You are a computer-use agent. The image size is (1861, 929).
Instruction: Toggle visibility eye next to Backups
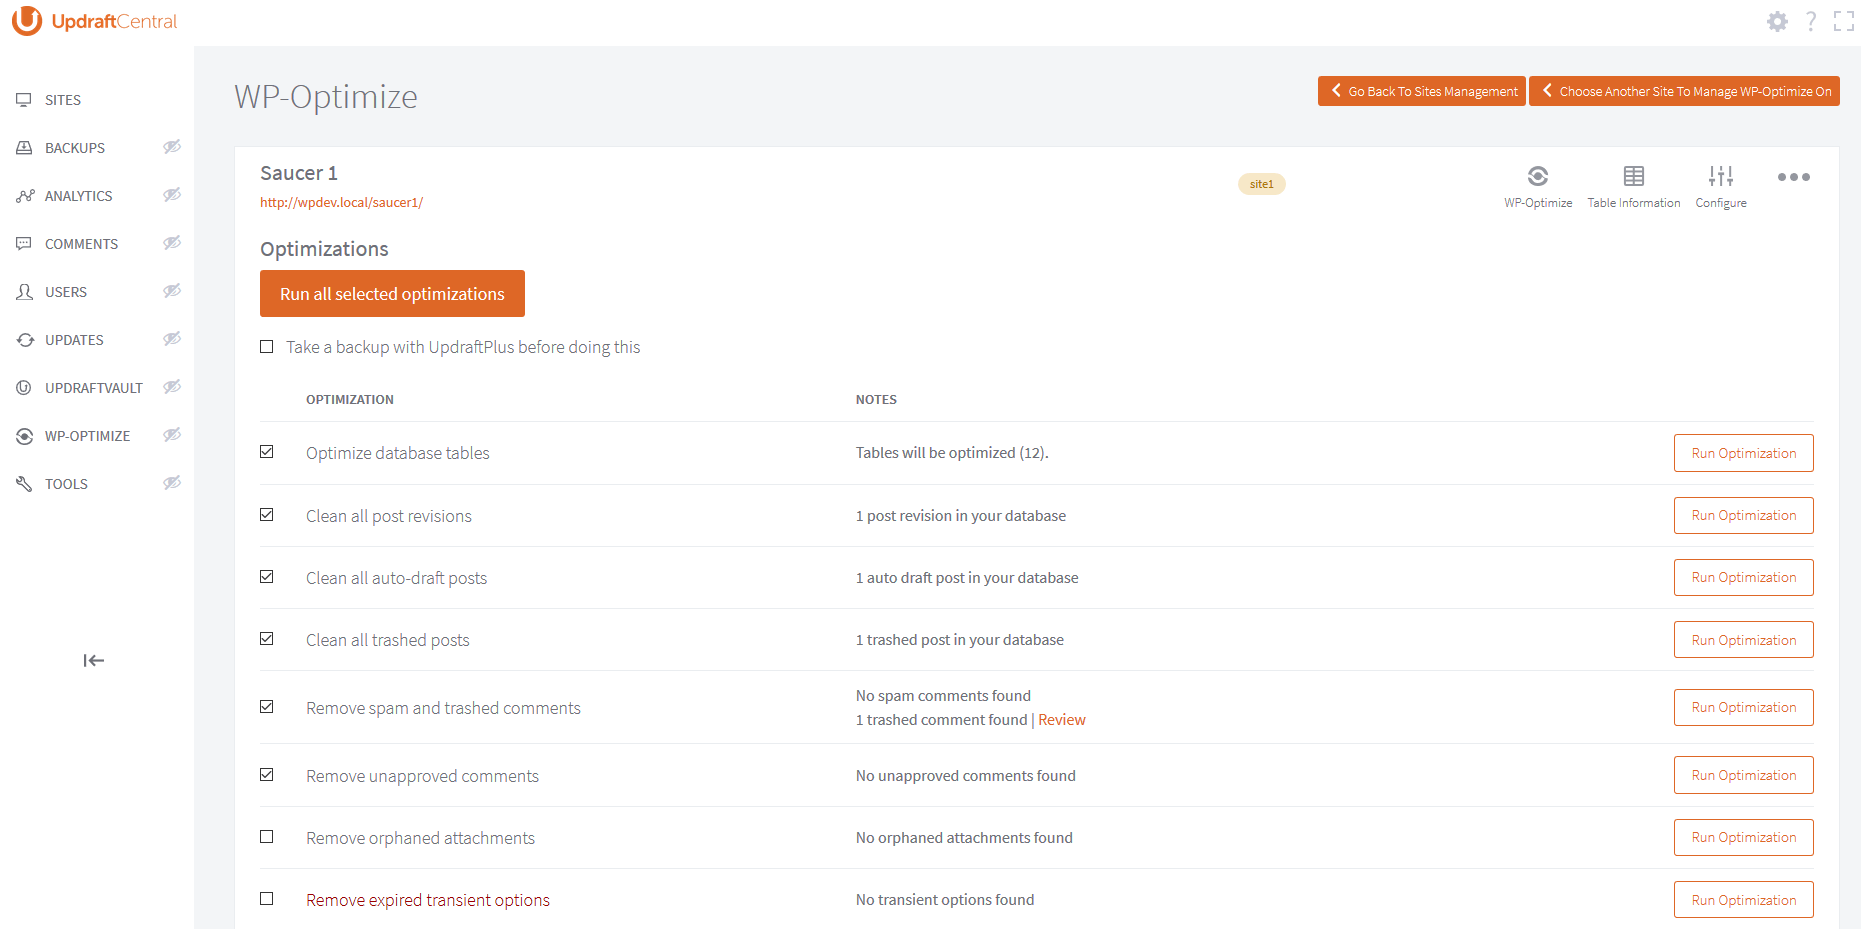coord(172,147)
